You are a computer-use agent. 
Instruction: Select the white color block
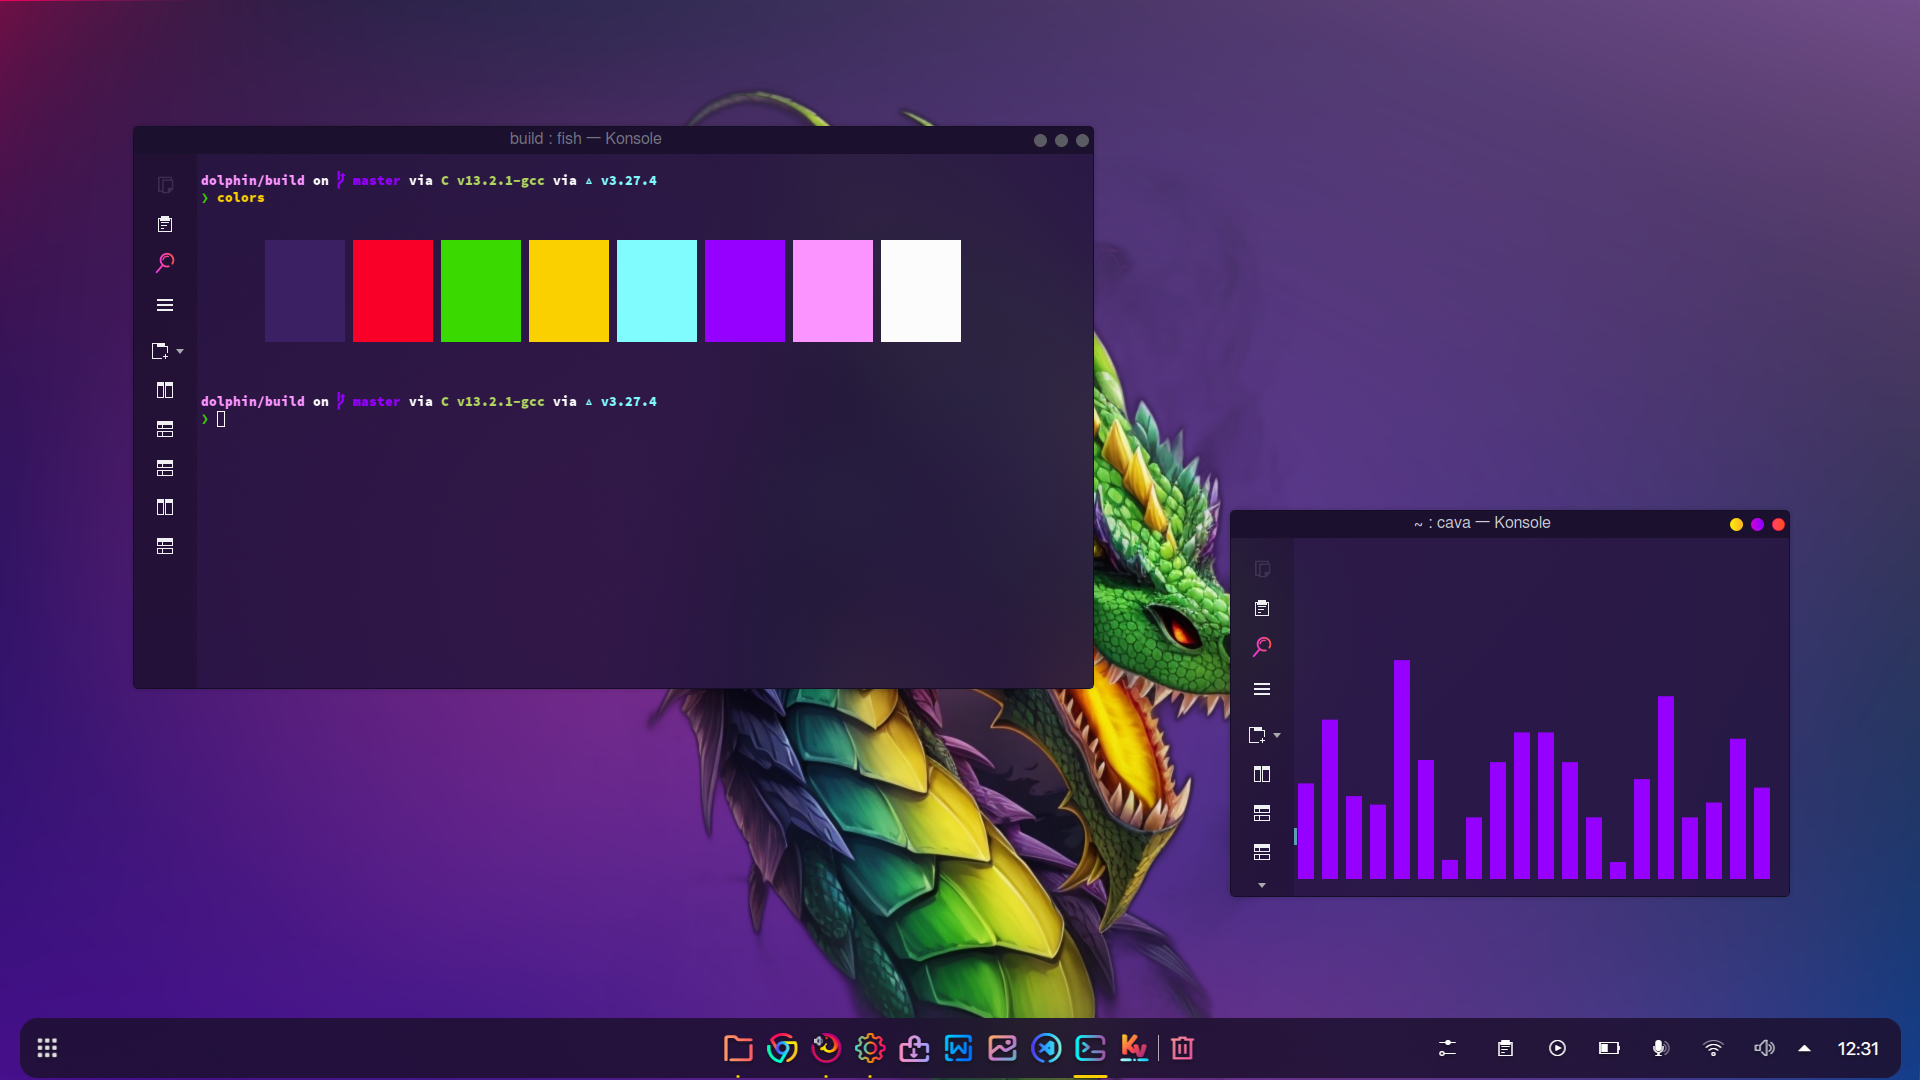coord(921,291)
